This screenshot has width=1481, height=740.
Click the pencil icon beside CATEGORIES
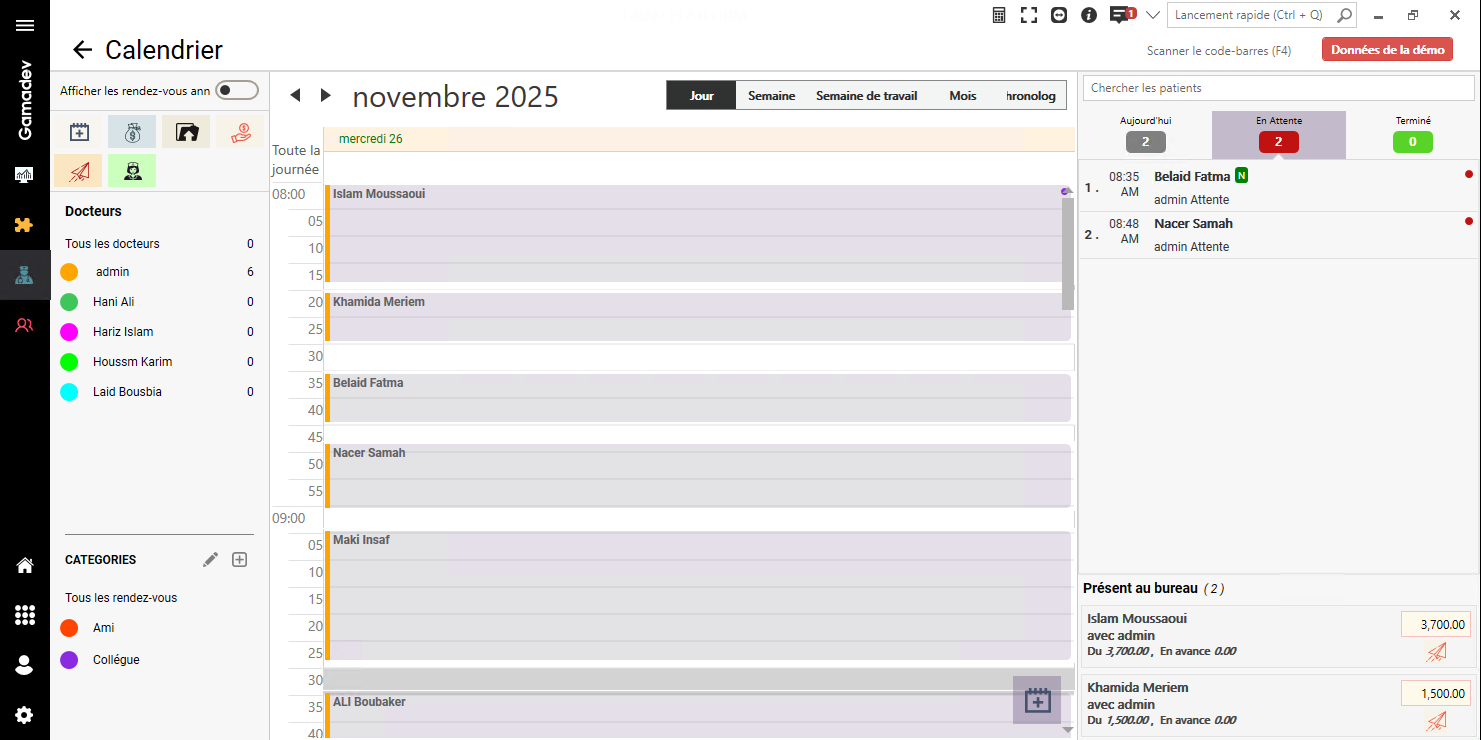(x=210, y=560)
